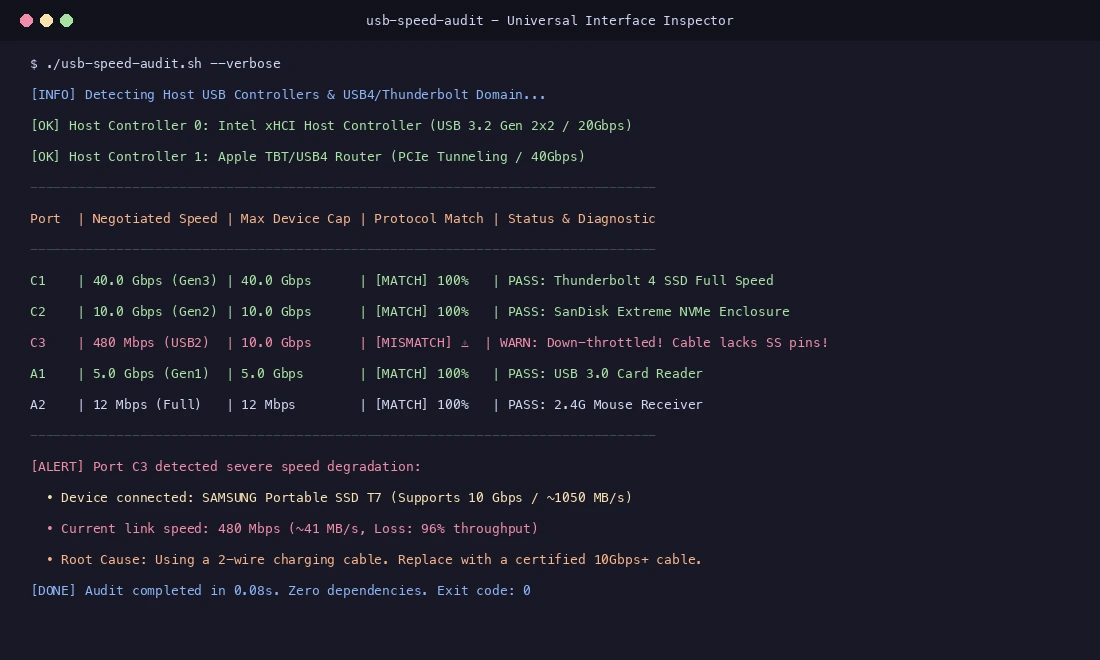Screen dimensions: 1100x660
Task: Click the yellow minimize window button
Action: point(46,20)
